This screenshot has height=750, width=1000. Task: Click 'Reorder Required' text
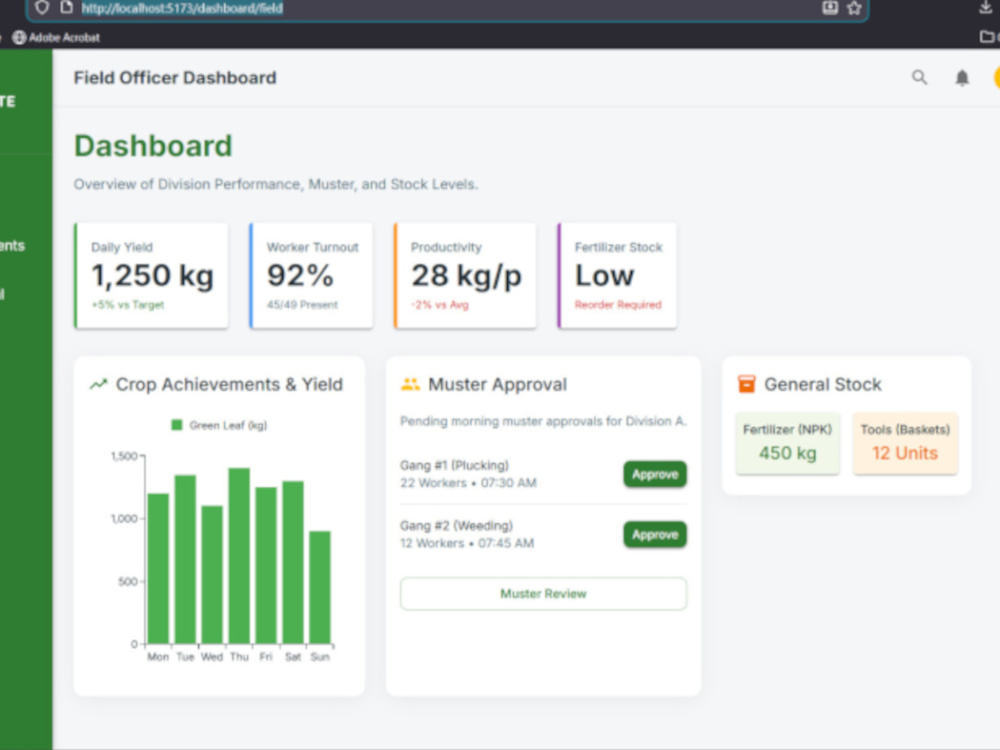pos(618,305)
